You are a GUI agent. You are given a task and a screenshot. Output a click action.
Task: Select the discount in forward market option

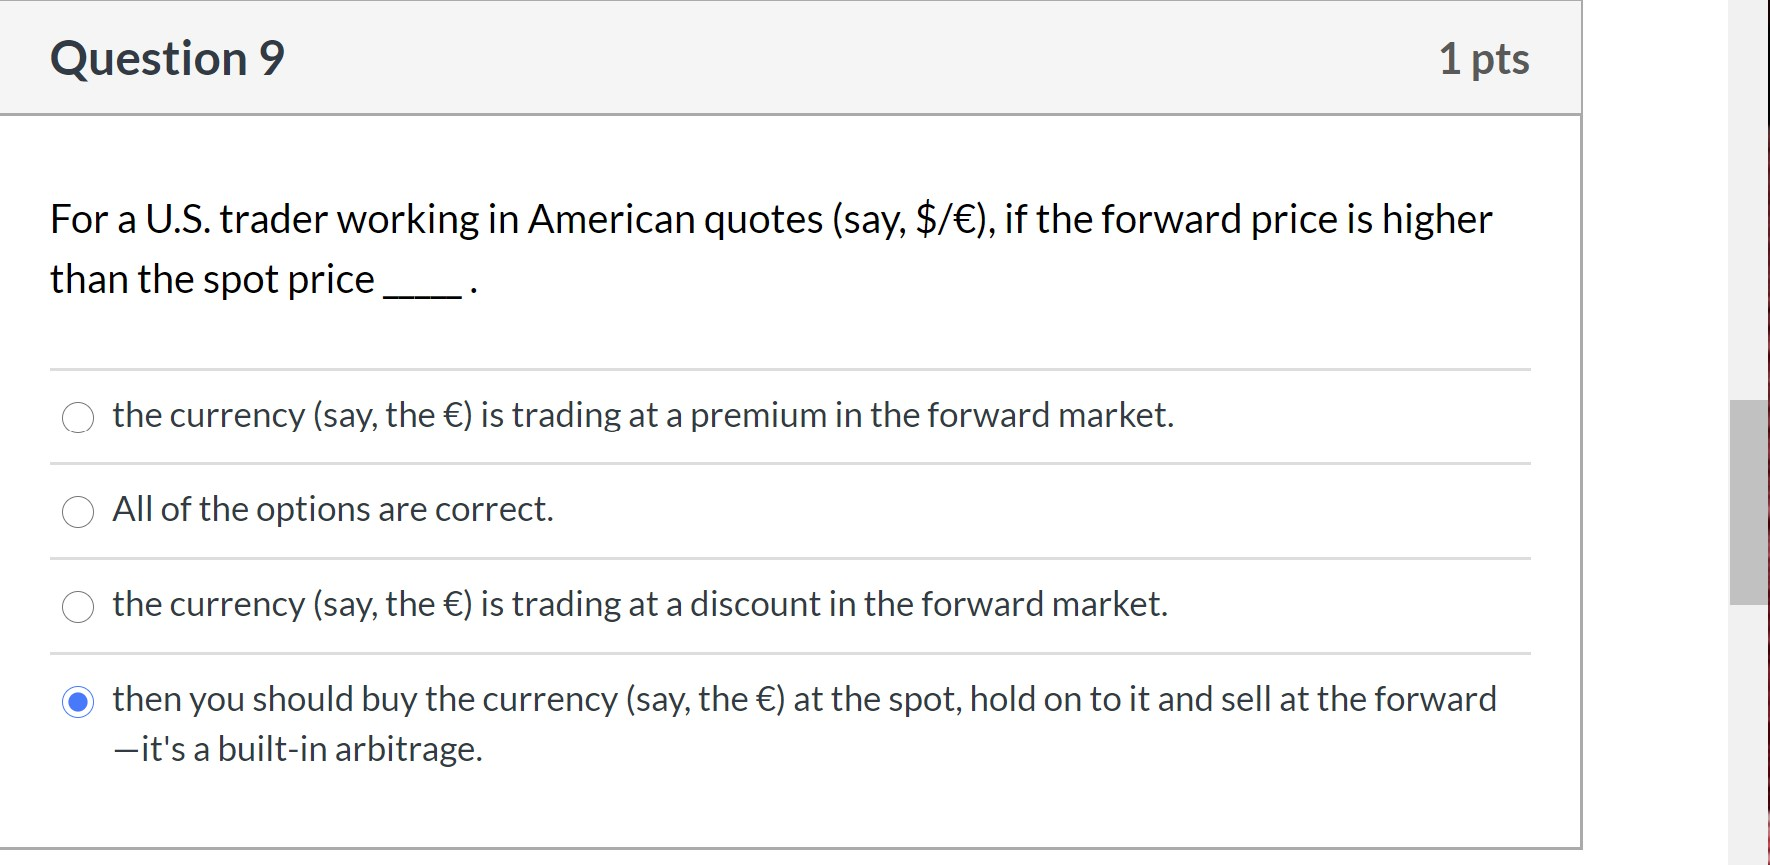(x=78, y=606)
